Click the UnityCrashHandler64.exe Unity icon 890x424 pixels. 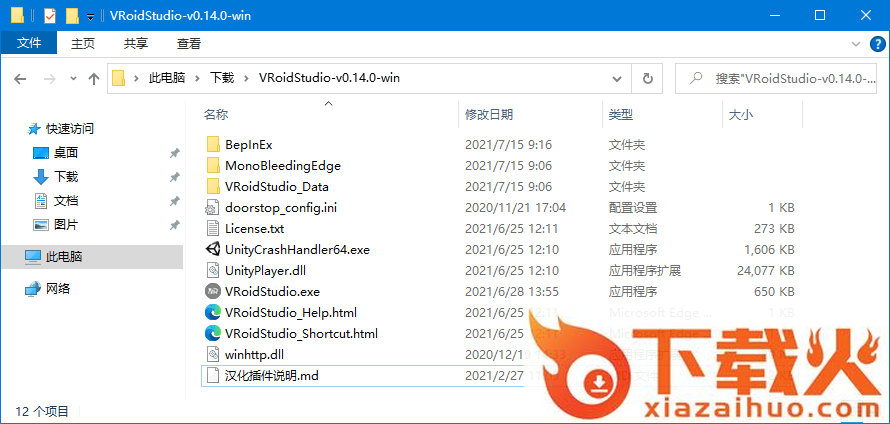pyautogui.click(x=213, y=249)
